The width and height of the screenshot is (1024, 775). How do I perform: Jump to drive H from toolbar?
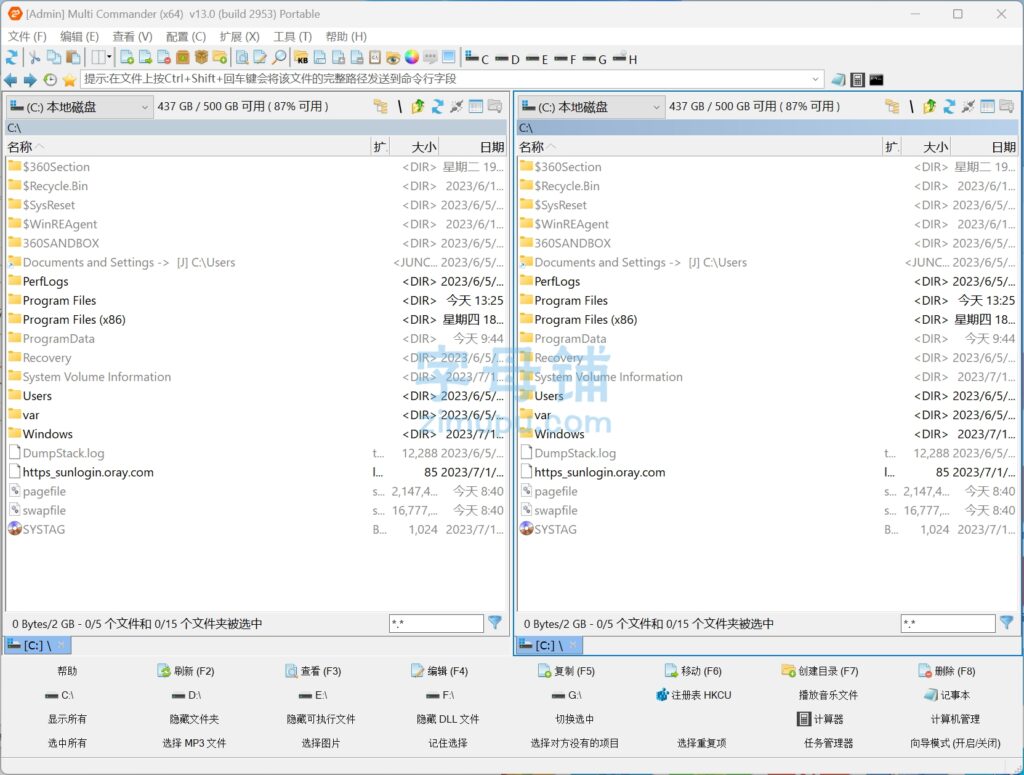625,58
